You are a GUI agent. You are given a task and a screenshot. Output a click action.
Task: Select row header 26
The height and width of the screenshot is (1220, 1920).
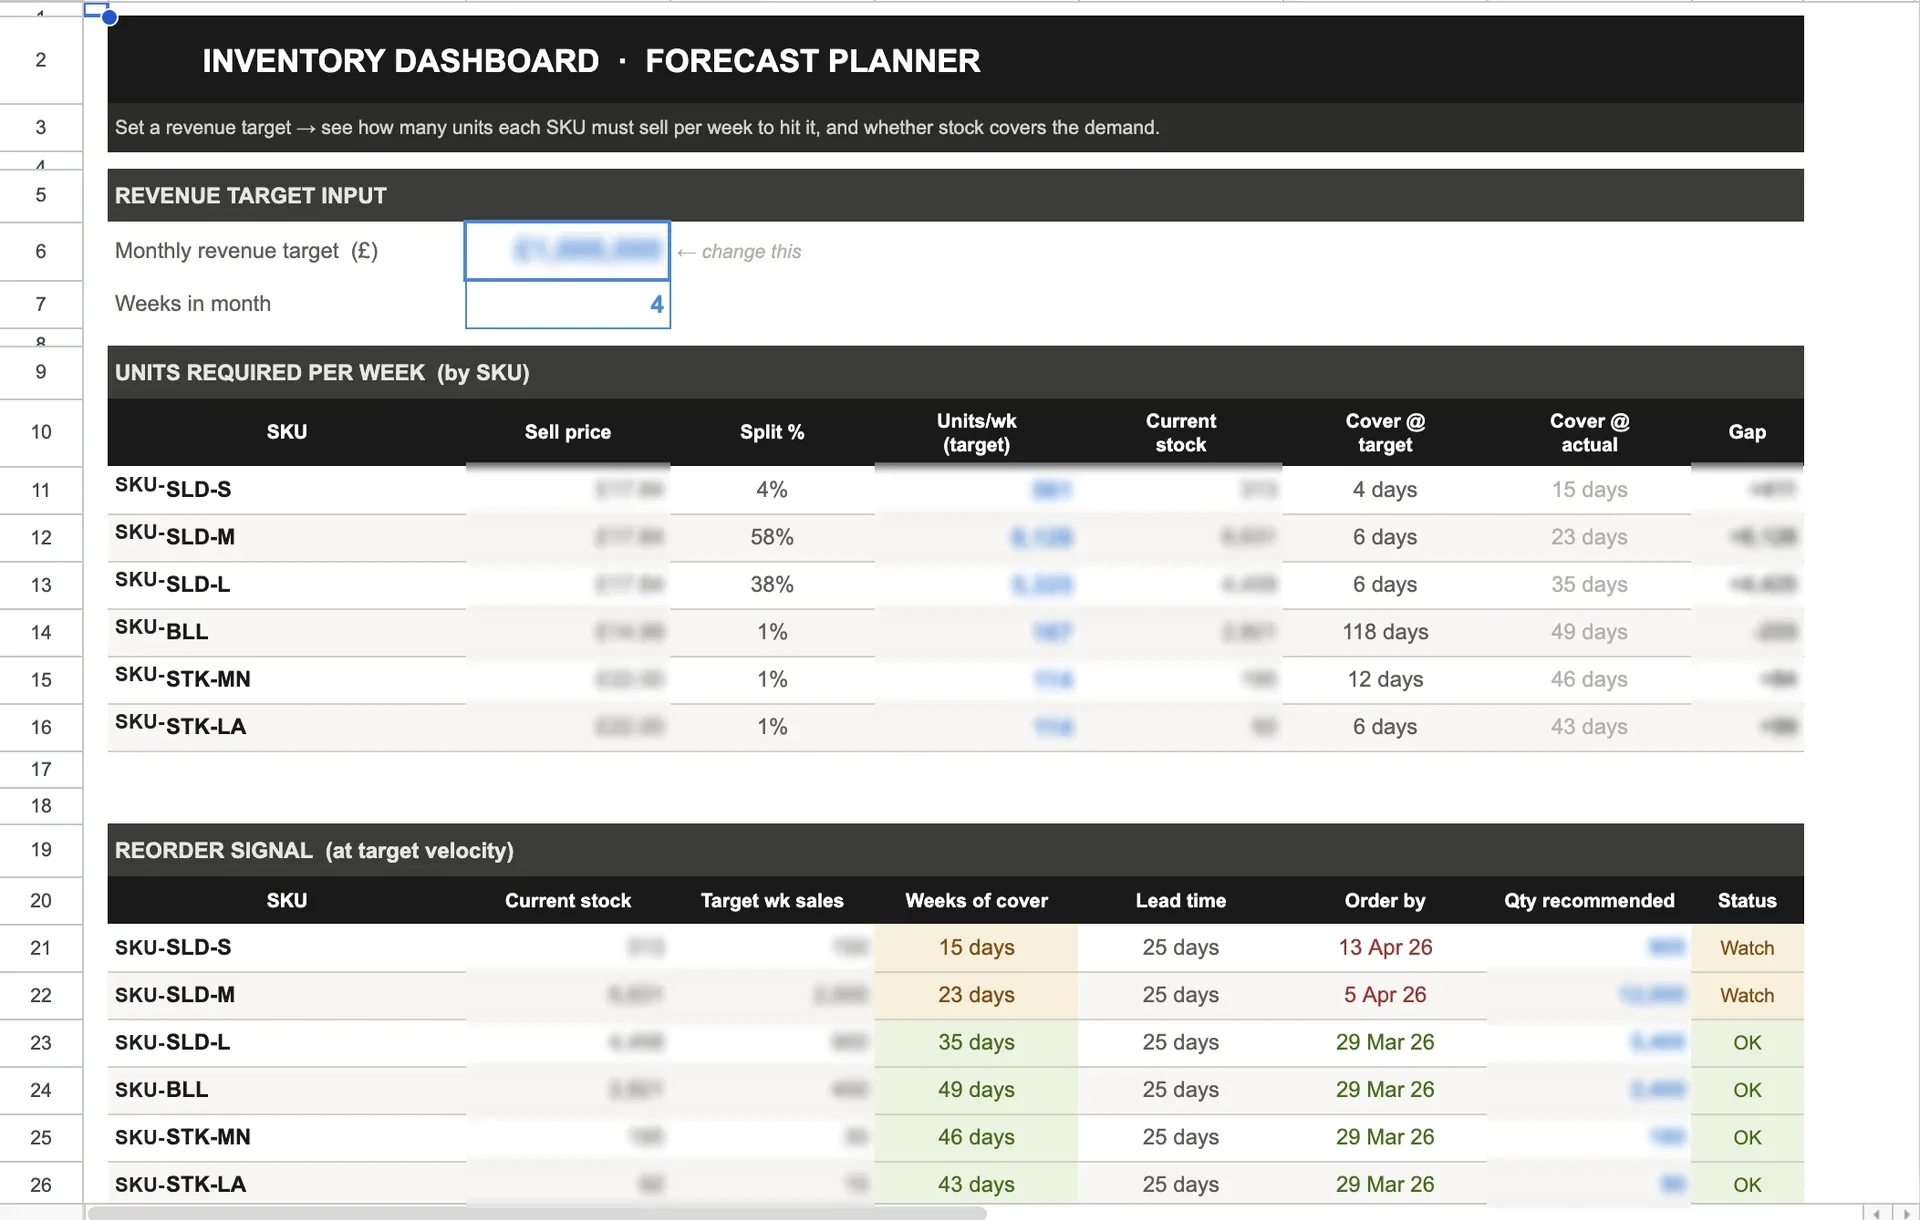[41, 1185]
